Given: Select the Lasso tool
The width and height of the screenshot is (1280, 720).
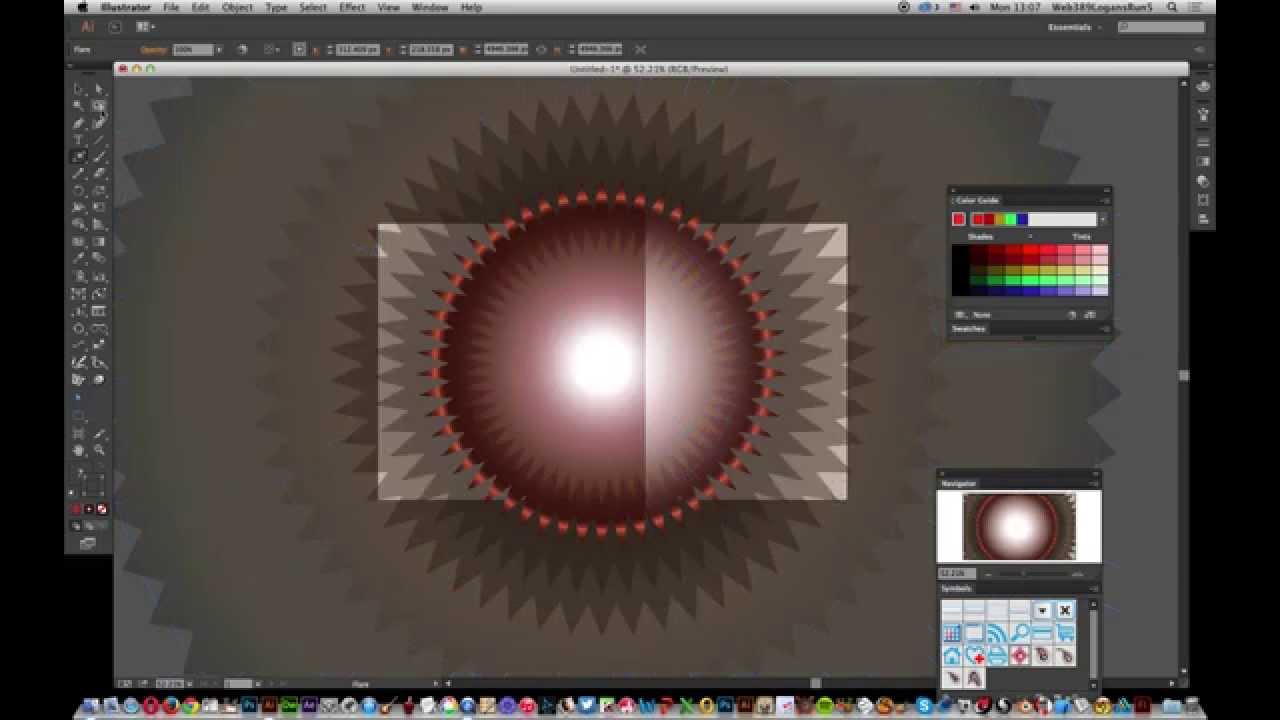Looking at the screenshot, I should pos(99,106).
